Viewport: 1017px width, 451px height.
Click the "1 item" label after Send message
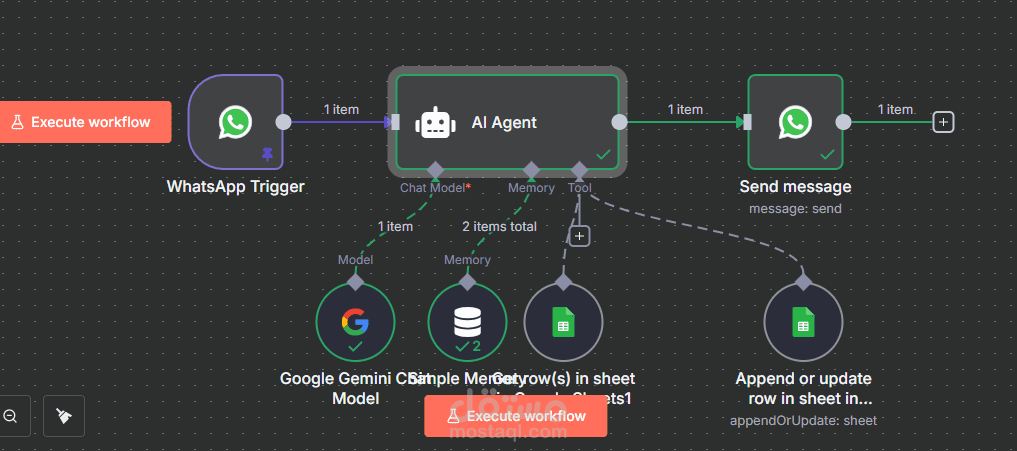coord(895,110)
